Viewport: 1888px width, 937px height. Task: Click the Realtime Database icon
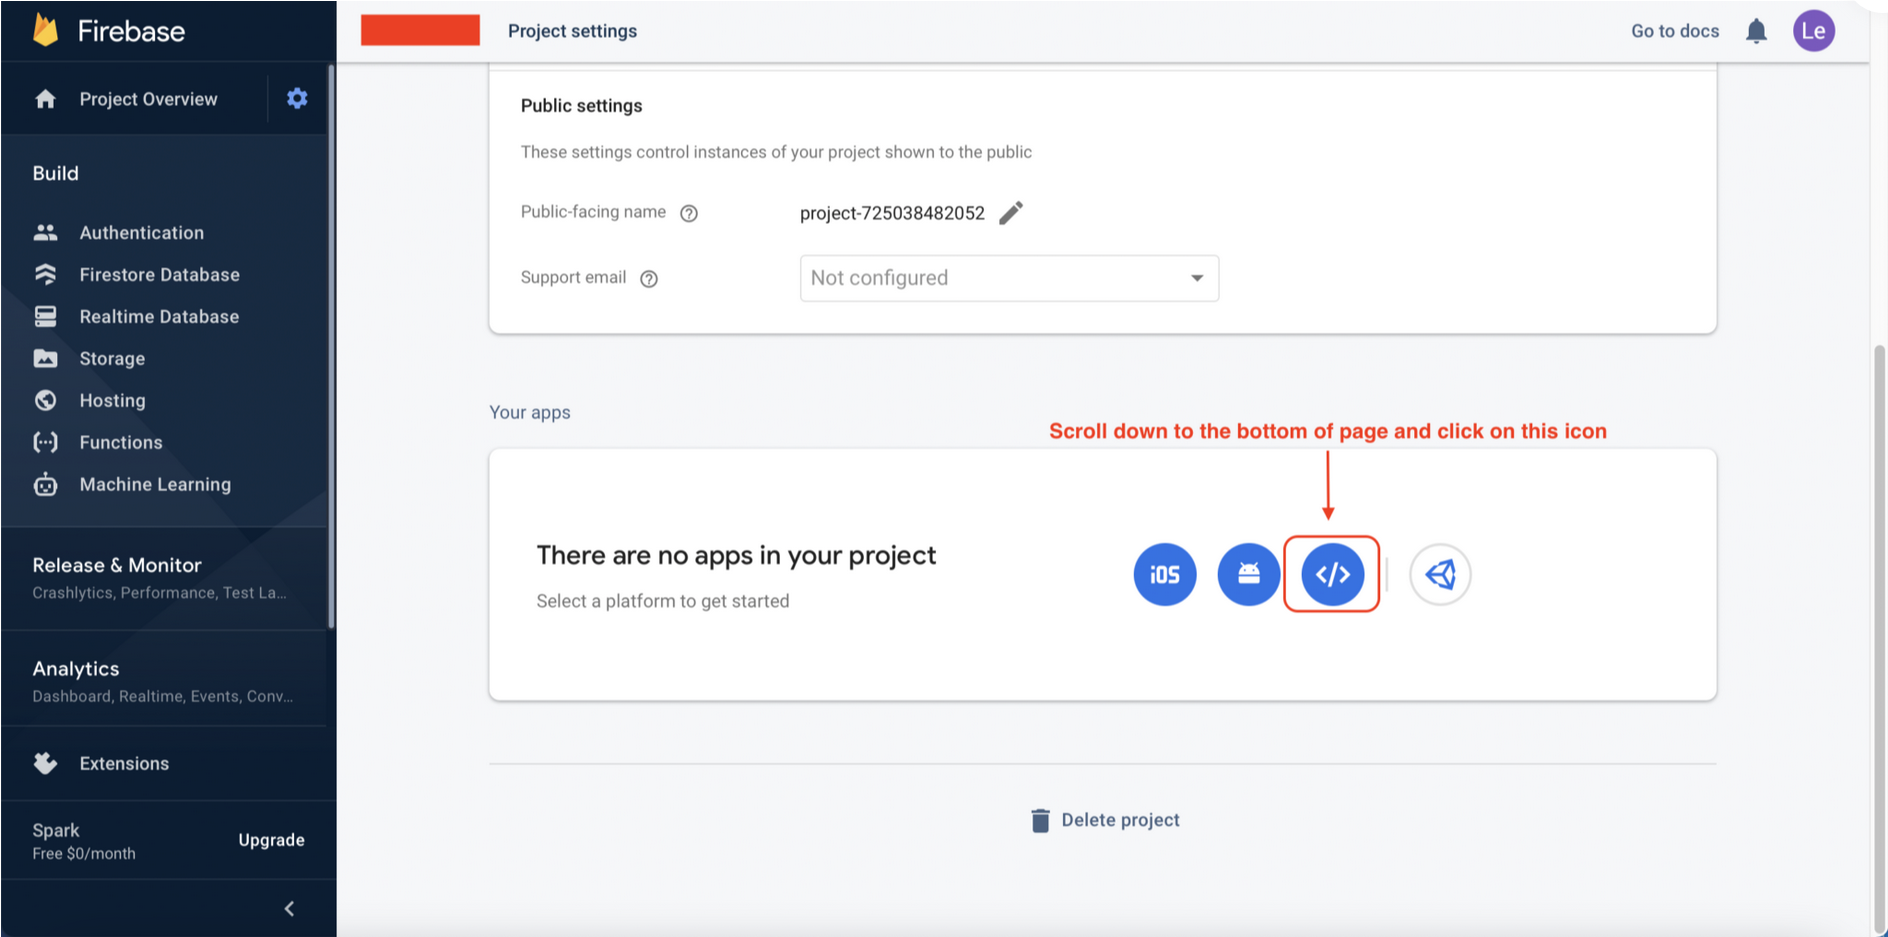pos(45,316)
